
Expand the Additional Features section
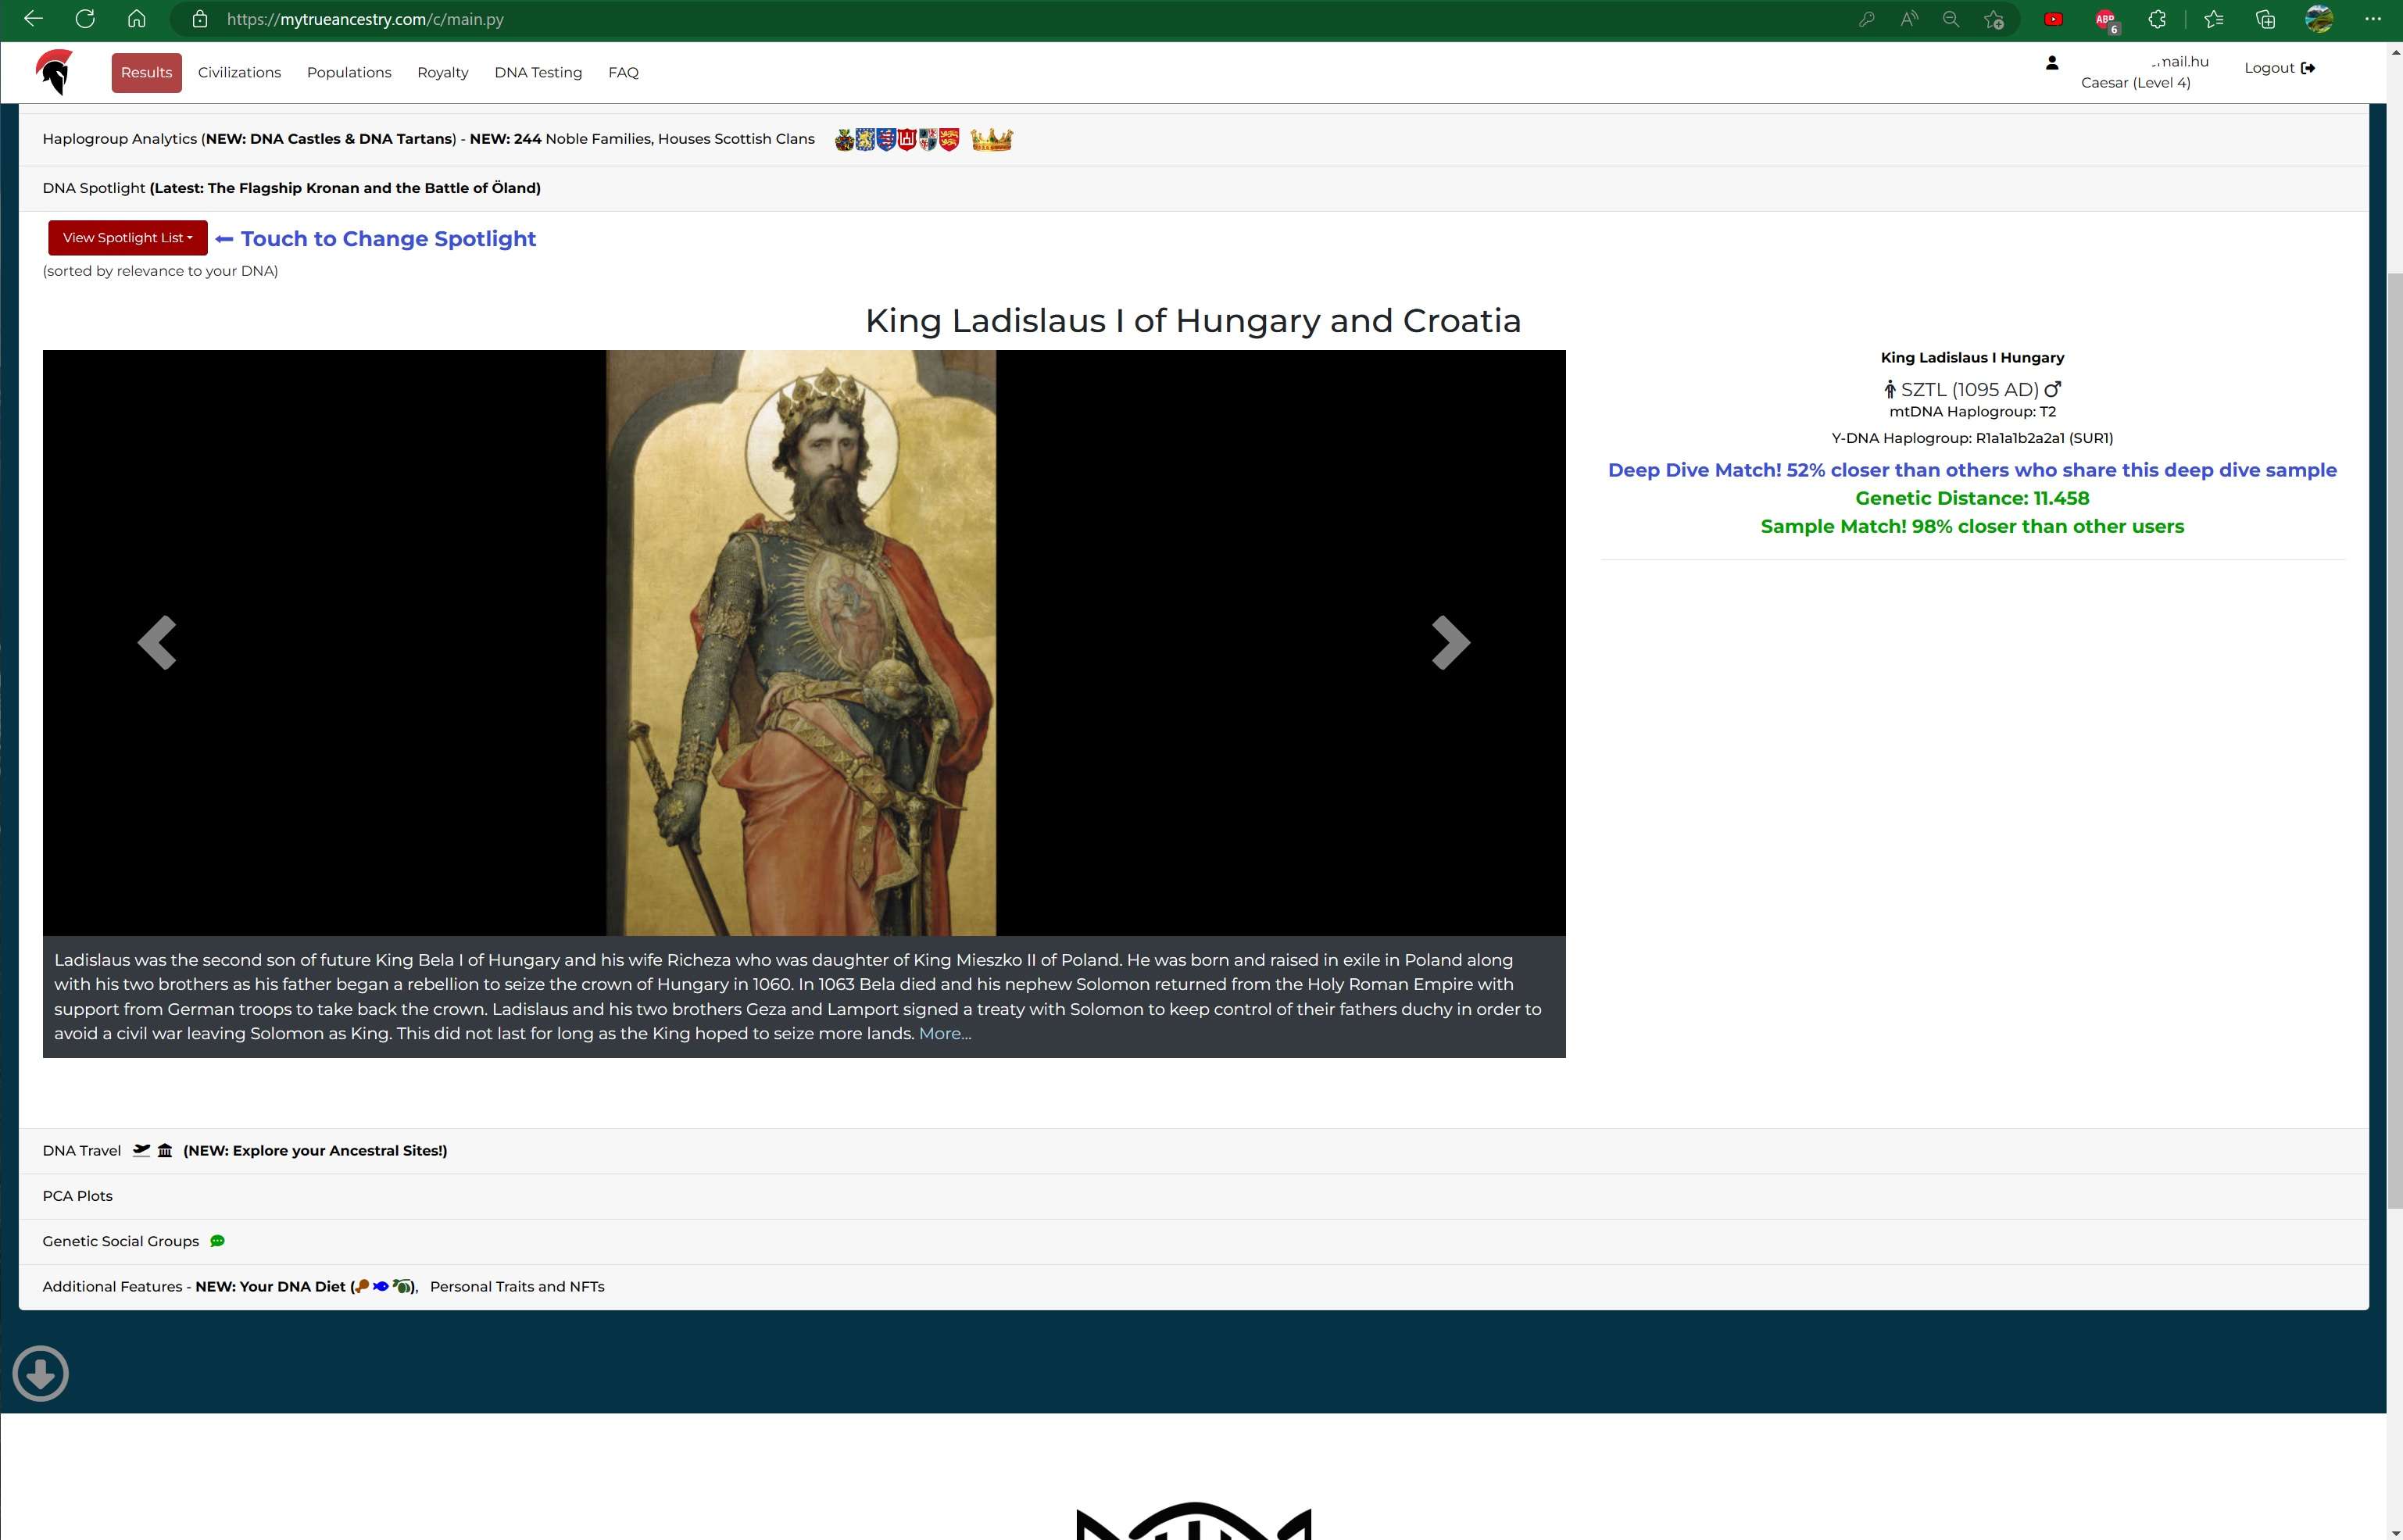[x=1193, y=1287]
